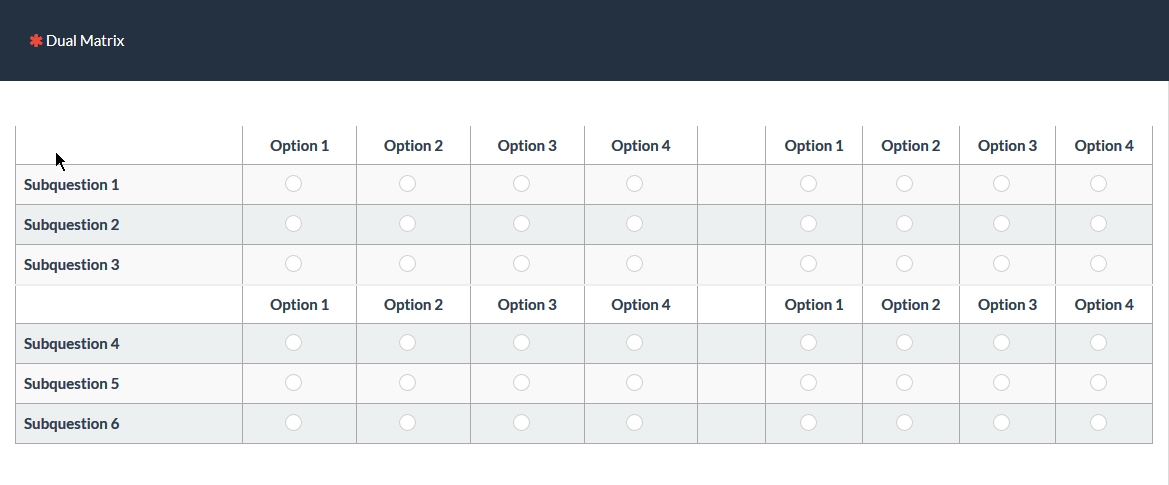Choose Option 2 for Subquestion 6 in left matrix
Viewport: 1169px width, 485px height.
(407, 422)
